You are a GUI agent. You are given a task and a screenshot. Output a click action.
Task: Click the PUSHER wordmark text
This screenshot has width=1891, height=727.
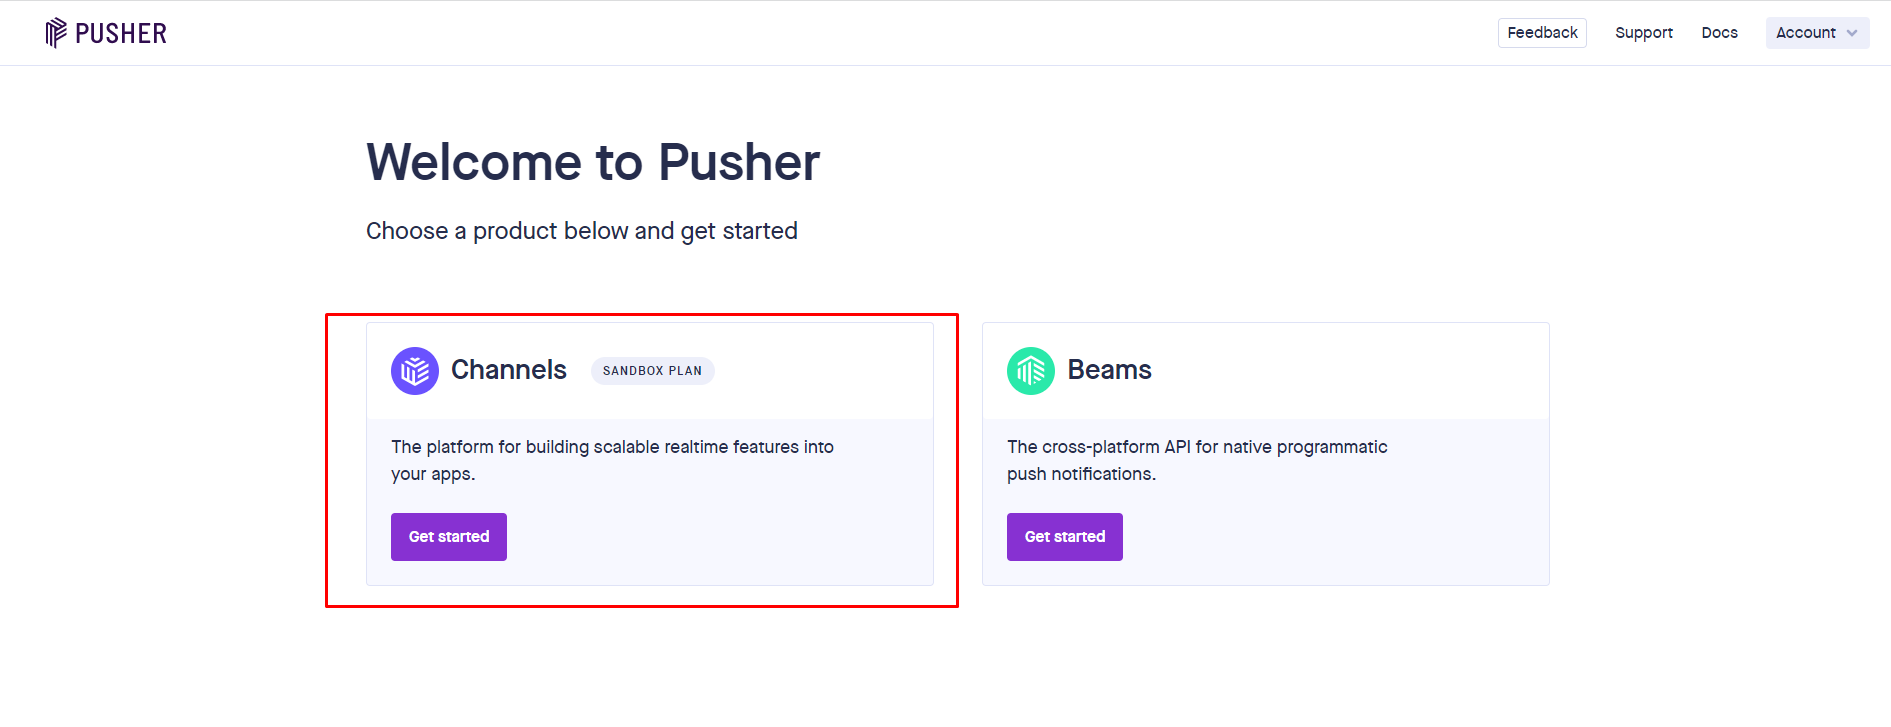[121, 34]
